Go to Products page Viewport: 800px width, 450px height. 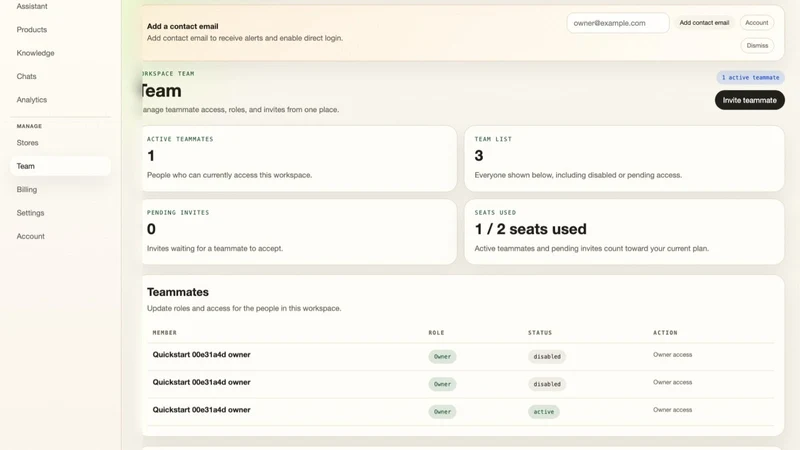coord(32,30)
